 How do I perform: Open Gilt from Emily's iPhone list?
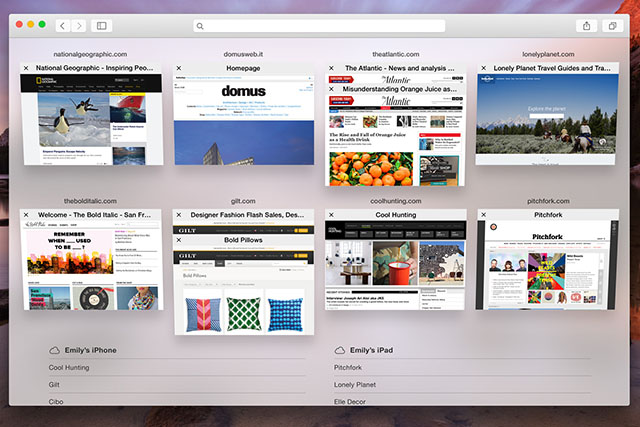tap(56, 384)
